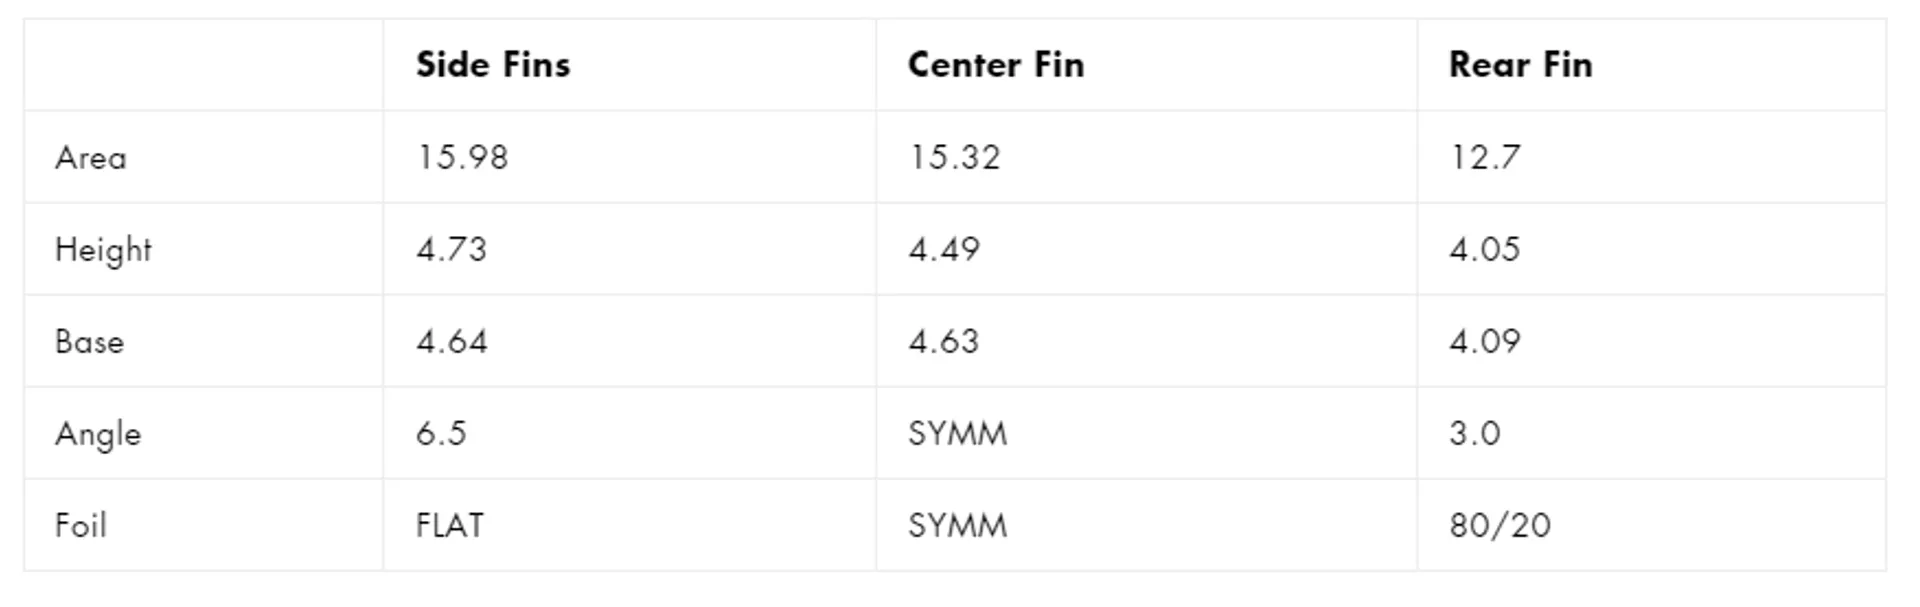
Task: Click the Side Fins angle value 6.5
Action: (441, 434)
